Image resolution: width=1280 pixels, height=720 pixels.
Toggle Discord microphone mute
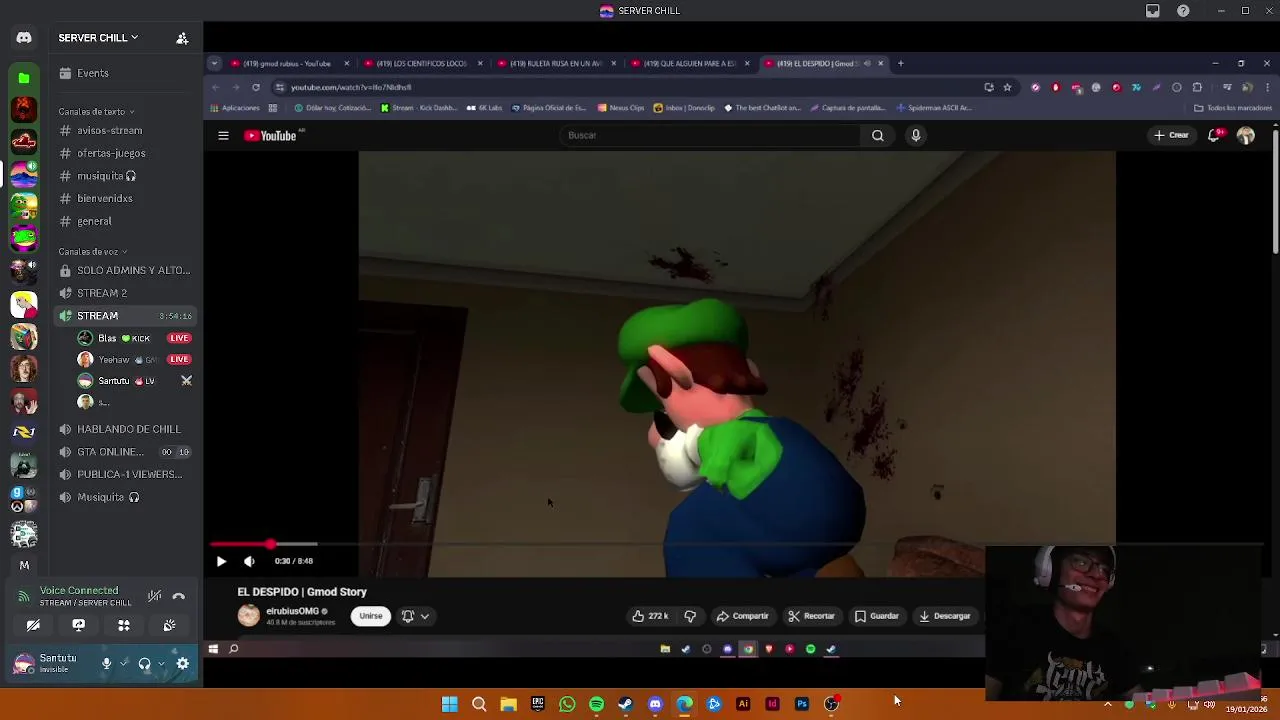click(x=106, y=663)
